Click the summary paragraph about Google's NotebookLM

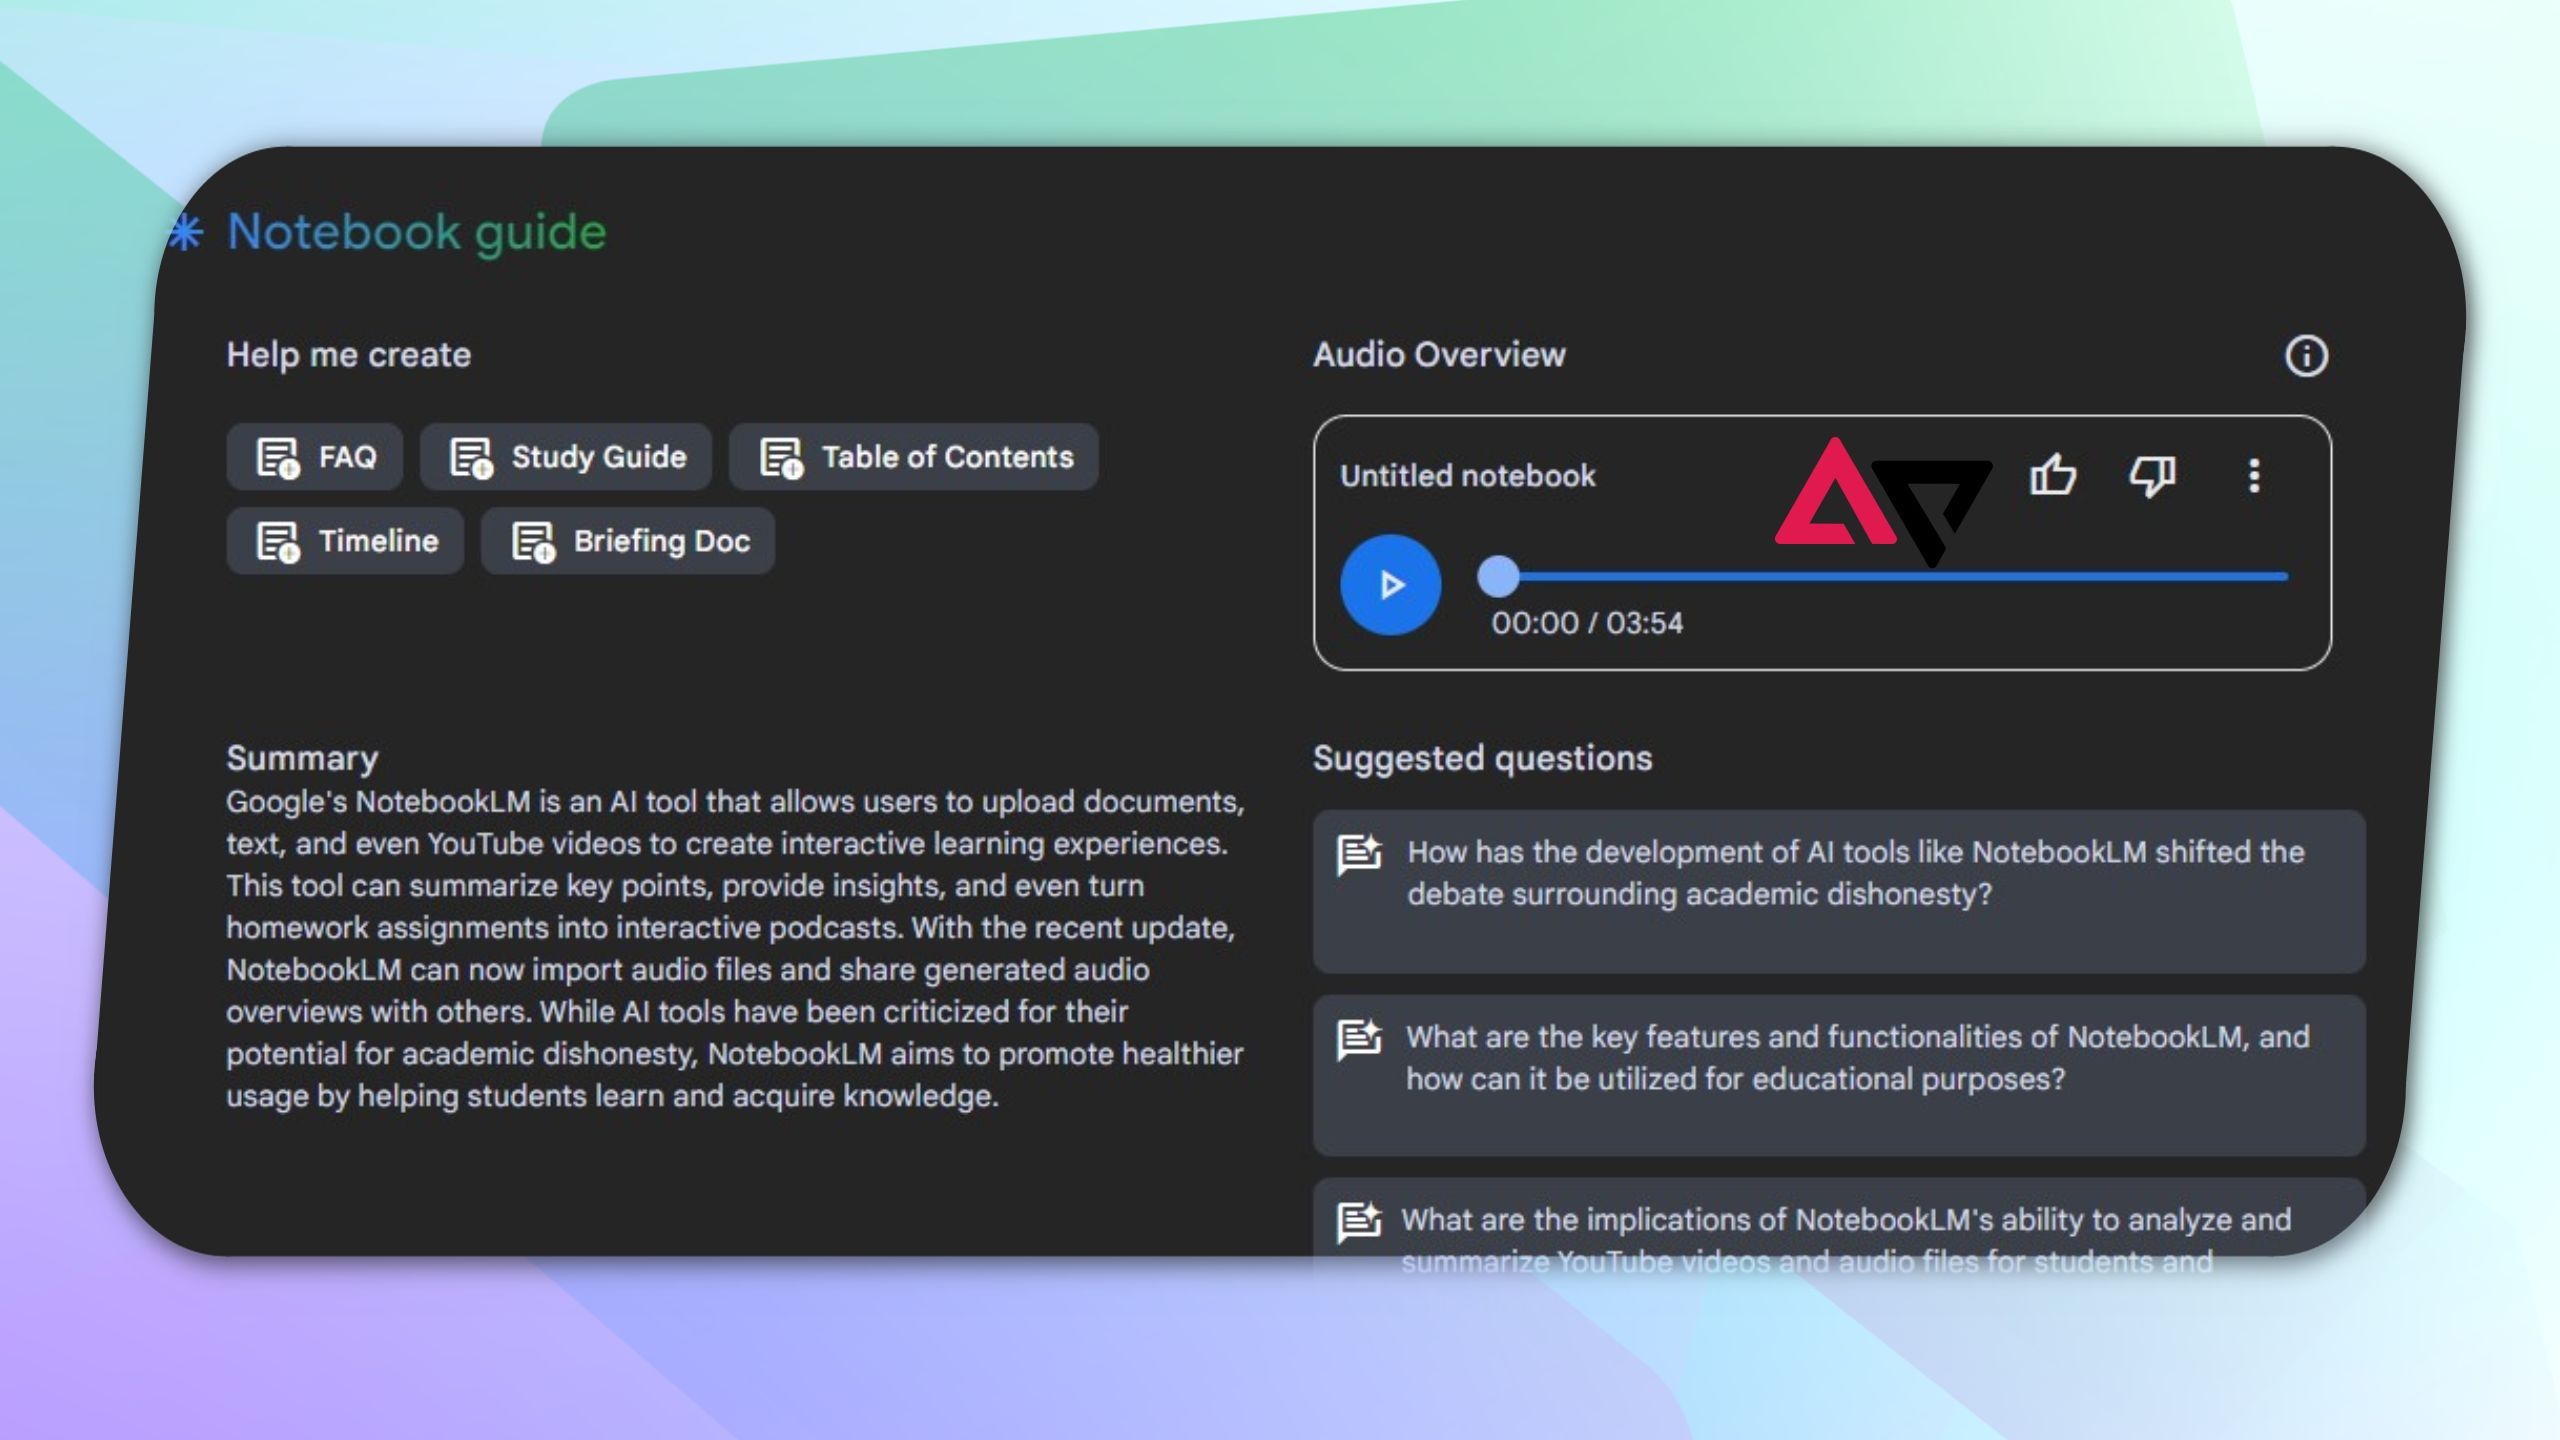(735, 948)
